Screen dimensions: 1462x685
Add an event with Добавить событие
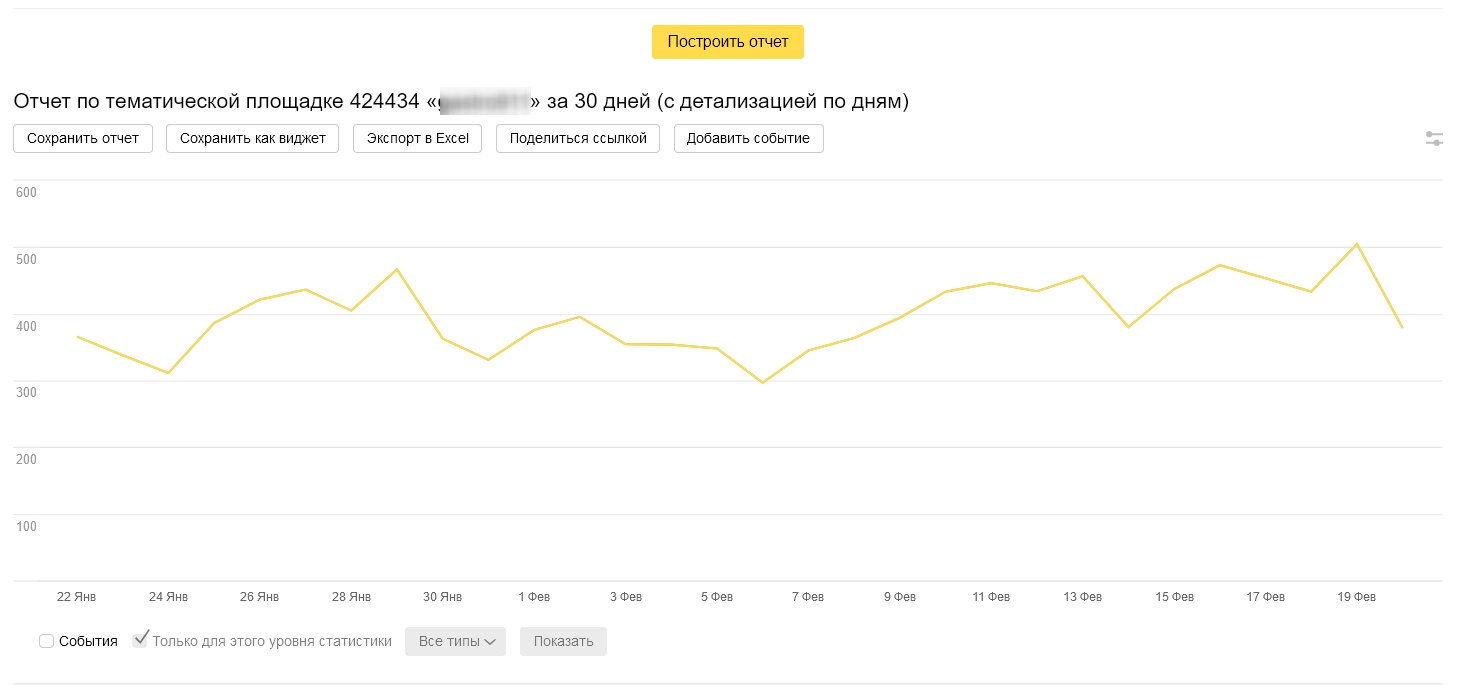748,138
